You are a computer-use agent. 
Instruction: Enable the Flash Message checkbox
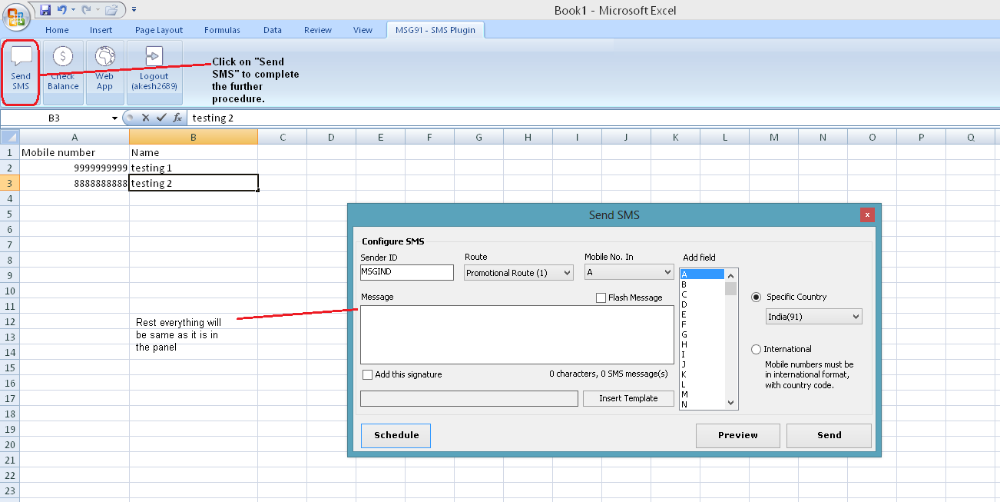601,298
